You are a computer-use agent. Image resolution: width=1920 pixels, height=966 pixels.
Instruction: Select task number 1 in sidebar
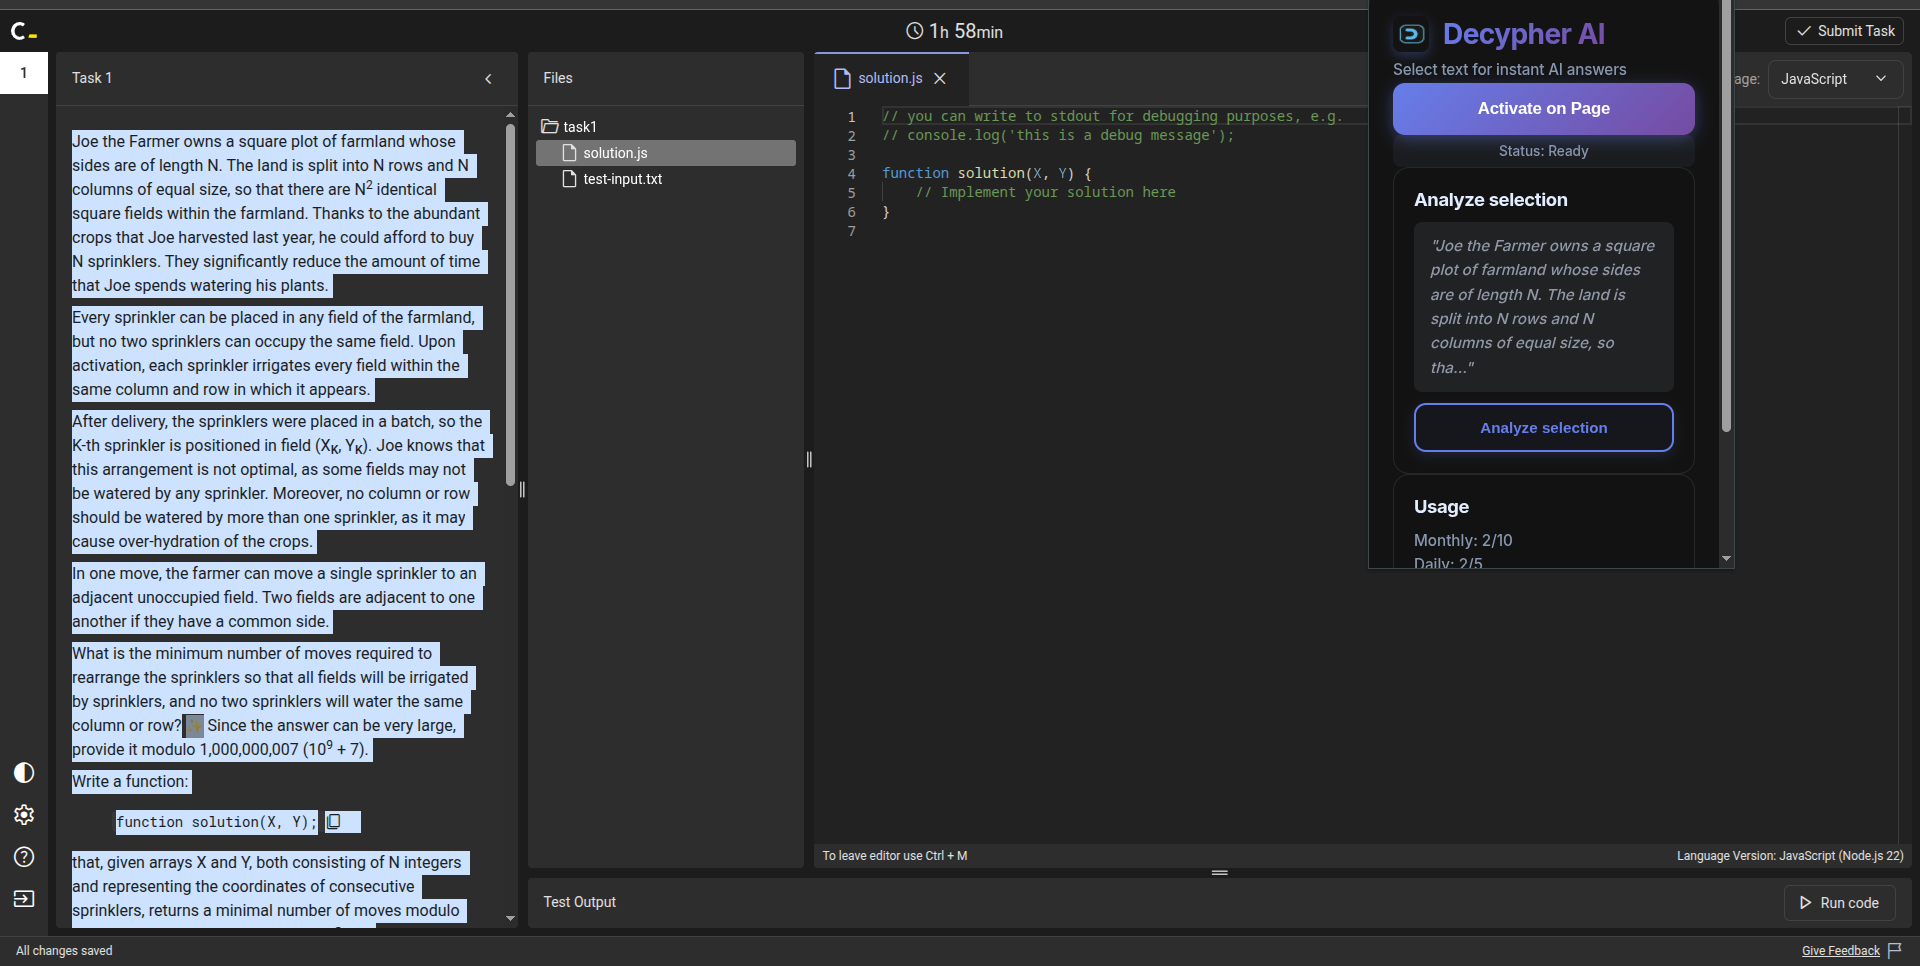(x=24, y=73)
